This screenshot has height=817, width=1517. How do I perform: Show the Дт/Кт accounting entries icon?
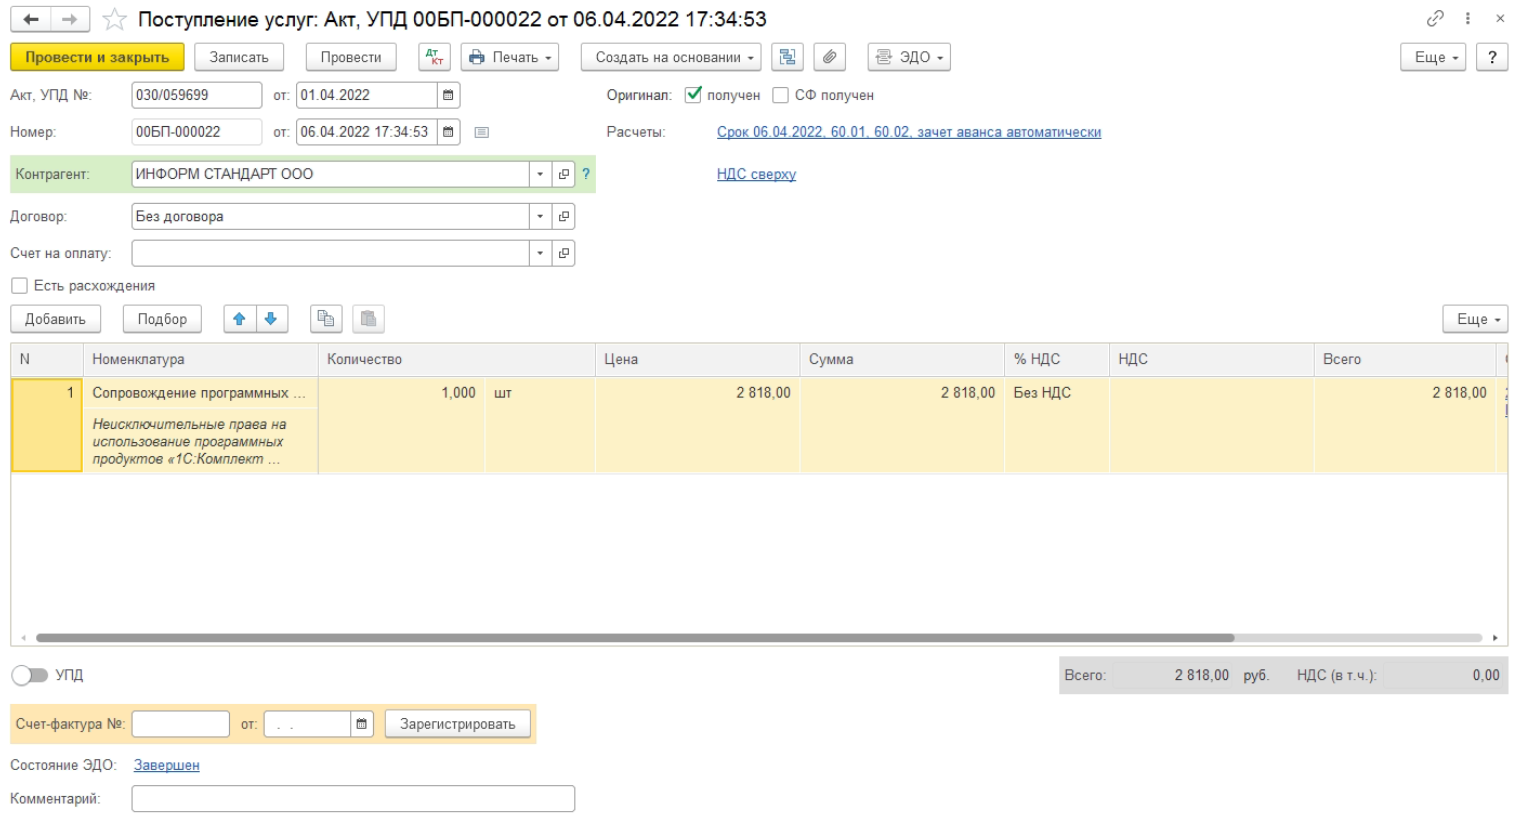coord(434,57)
